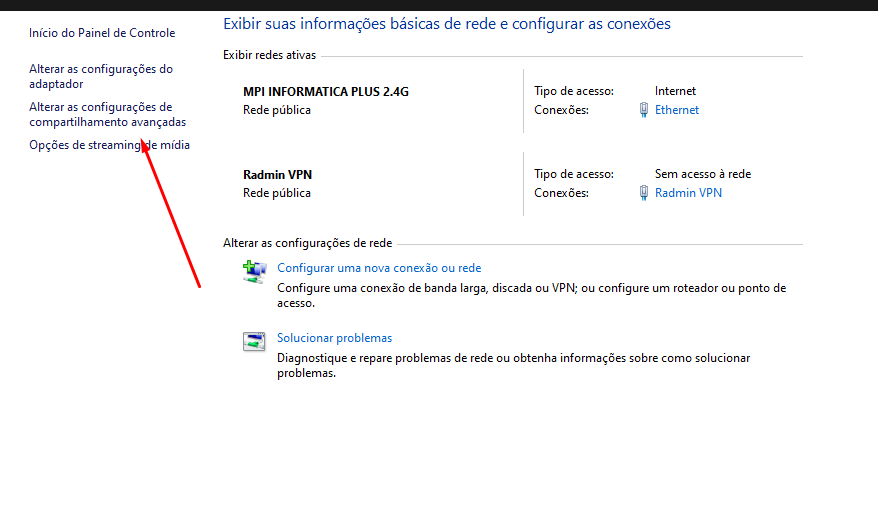Open the Ethernet connection status link
Viewport: 878px width, 531px height.
tap(677, 110)
